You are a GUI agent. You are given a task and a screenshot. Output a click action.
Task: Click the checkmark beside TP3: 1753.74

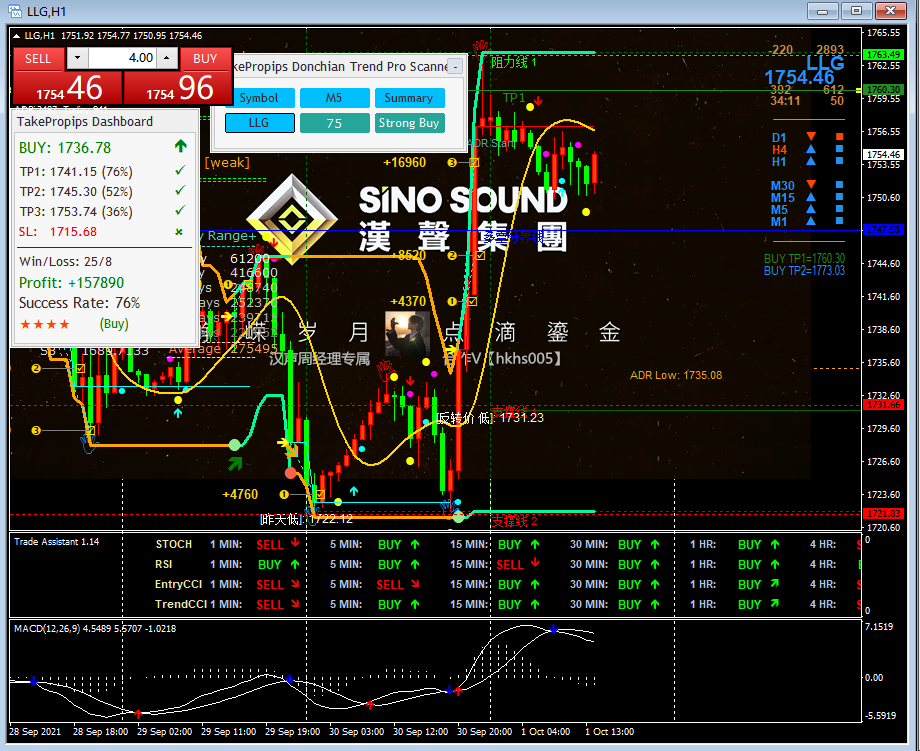(x=180, y=210)
